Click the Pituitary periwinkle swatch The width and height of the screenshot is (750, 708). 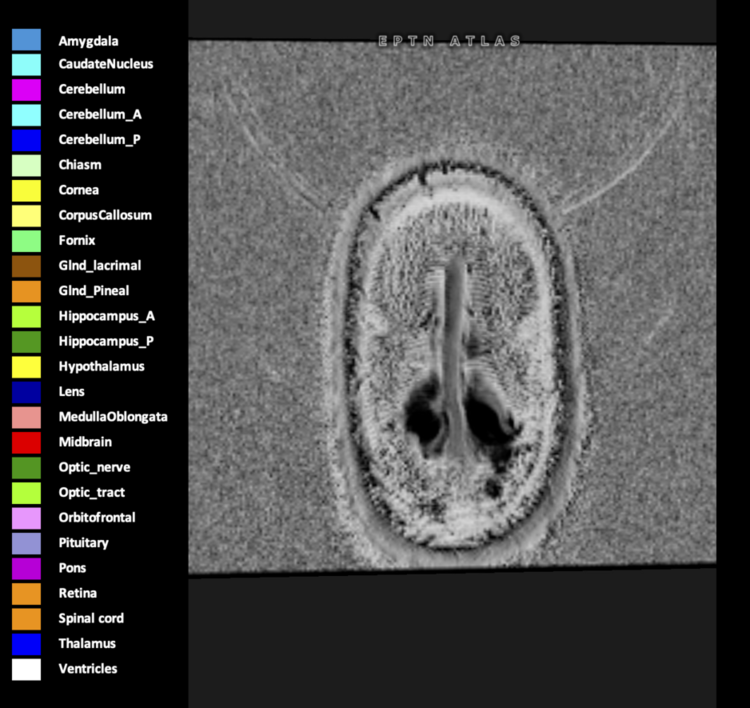point(26,543)
